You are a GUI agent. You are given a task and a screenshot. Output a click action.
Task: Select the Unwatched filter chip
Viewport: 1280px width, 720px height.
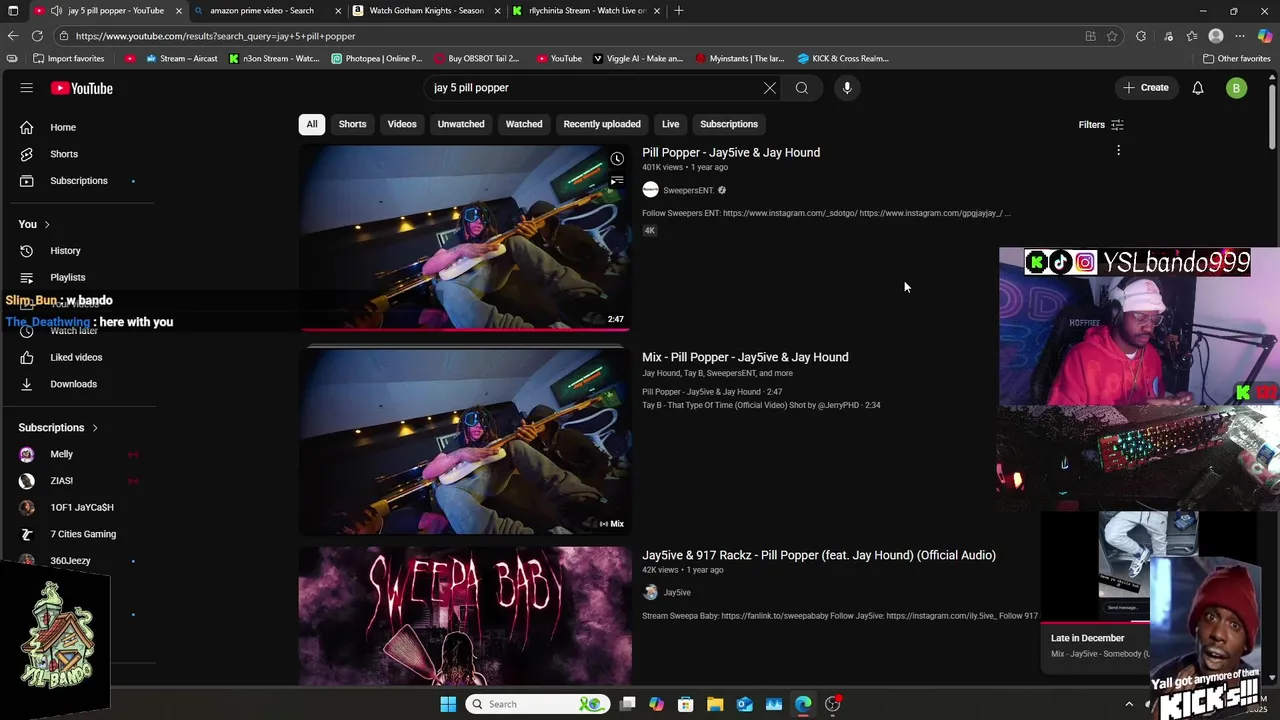point(461,124)
